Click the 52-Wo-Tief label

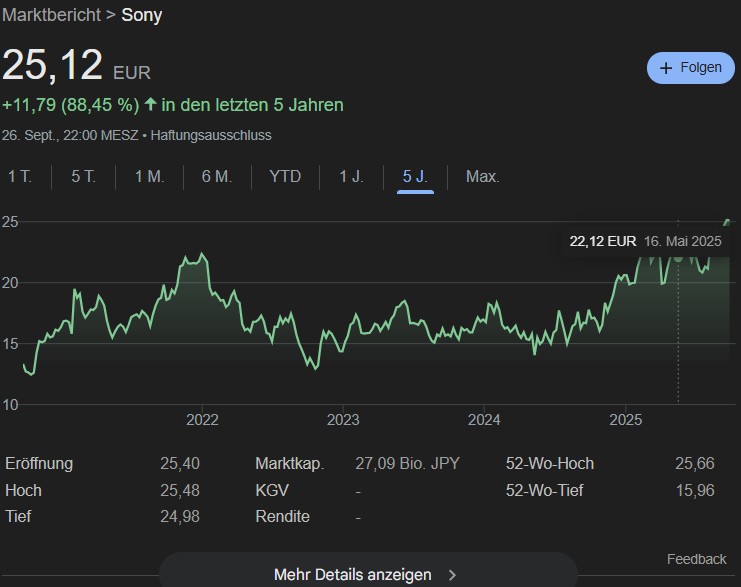[x=544, y=491]
